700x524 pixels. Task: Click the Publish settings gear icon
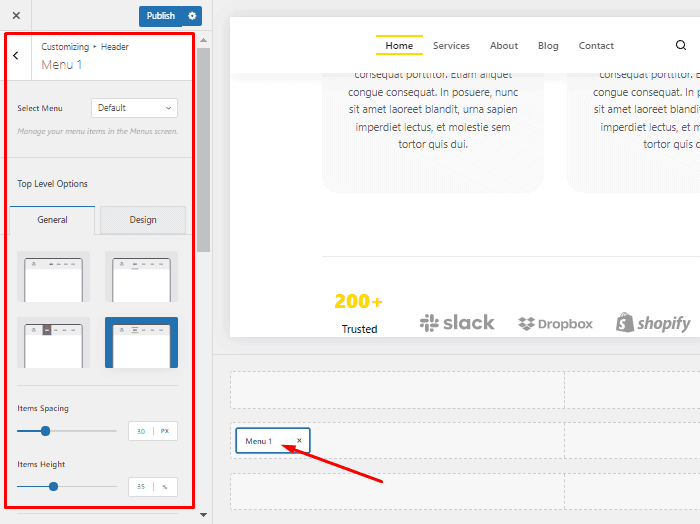point(192,16)
